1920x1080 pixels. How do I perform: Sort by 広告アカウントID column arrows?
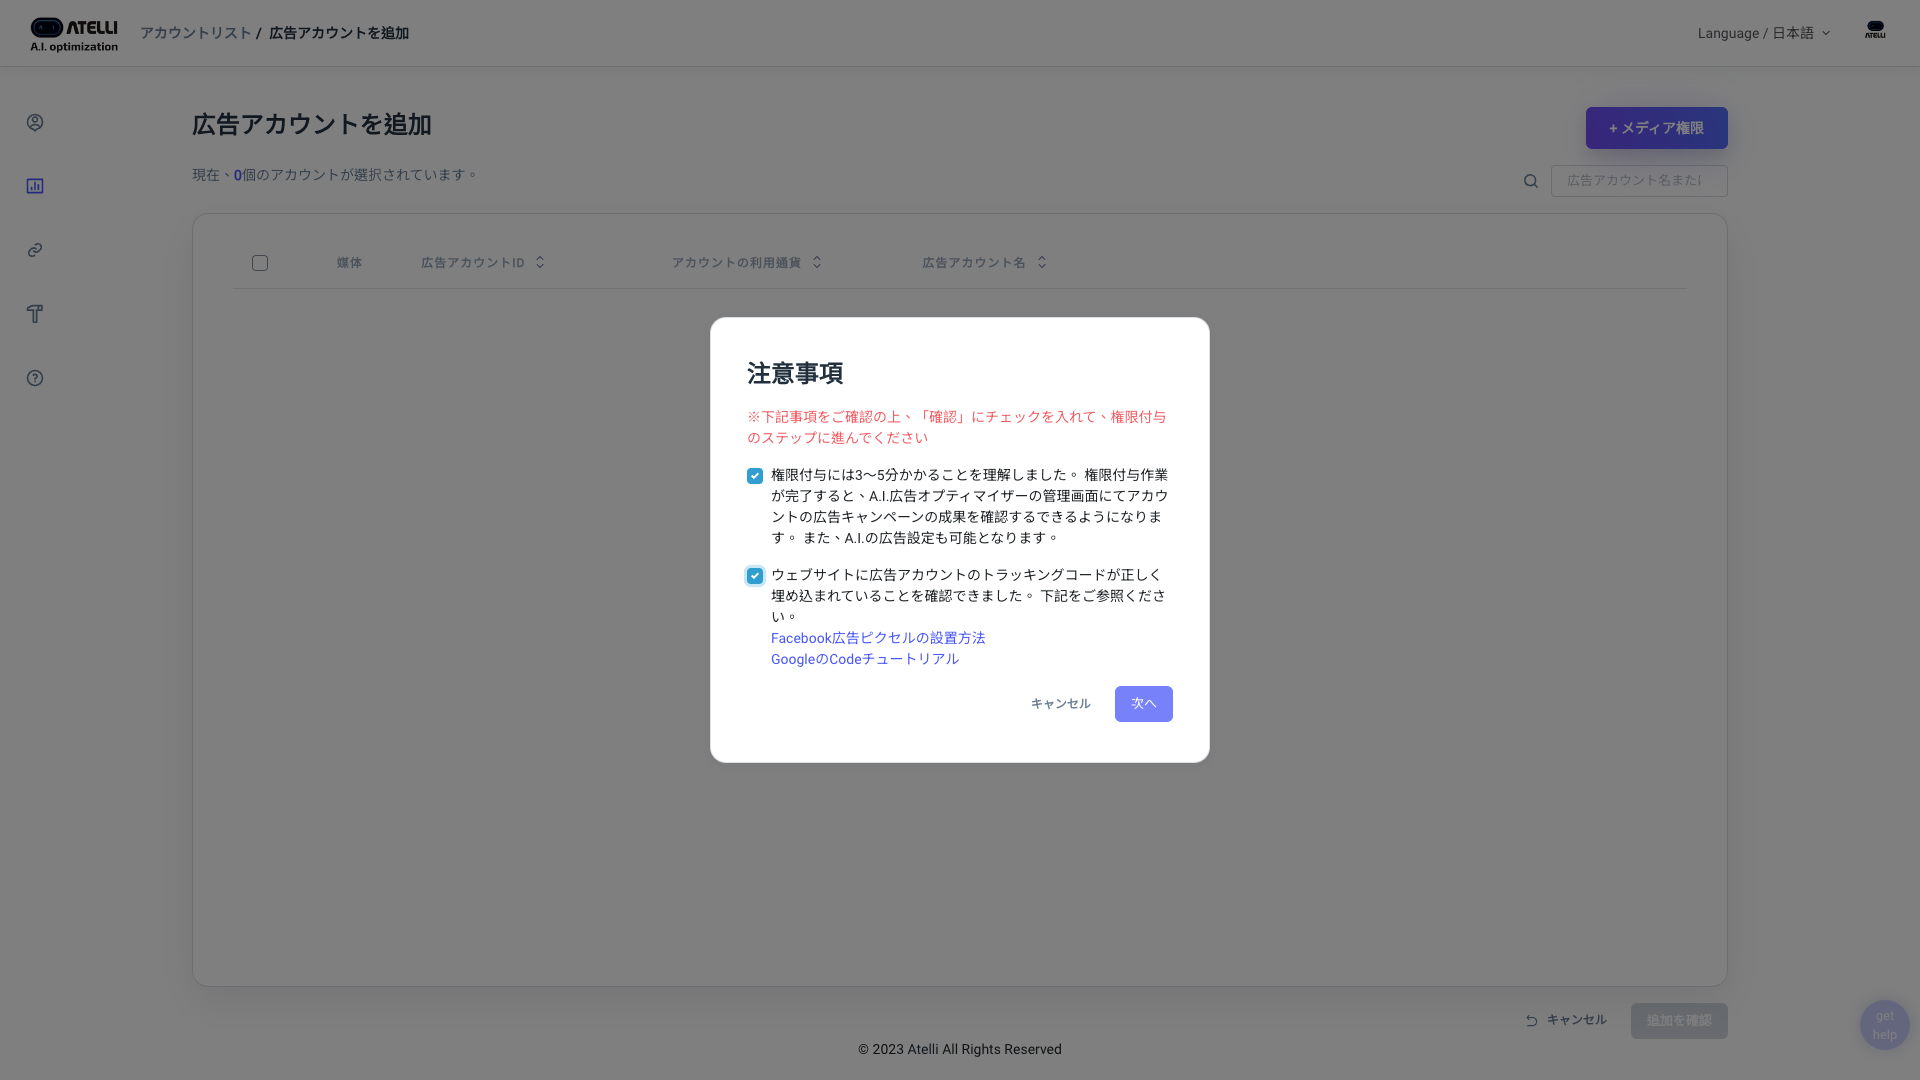540,262
